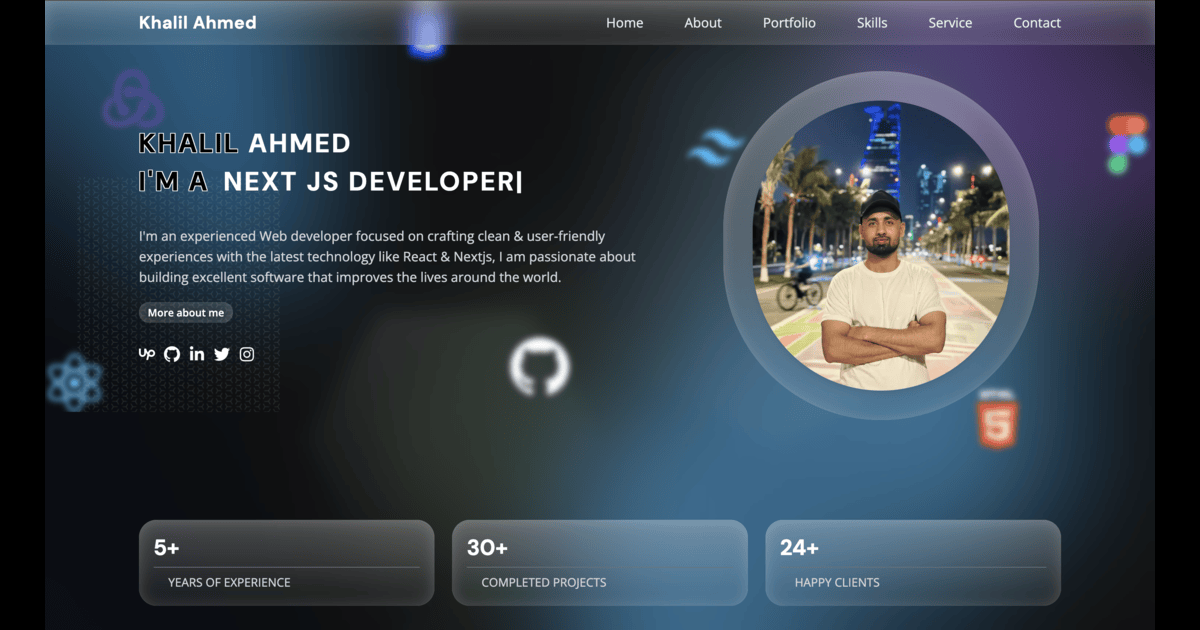Open the Upwork social icon

click(147, 353)
